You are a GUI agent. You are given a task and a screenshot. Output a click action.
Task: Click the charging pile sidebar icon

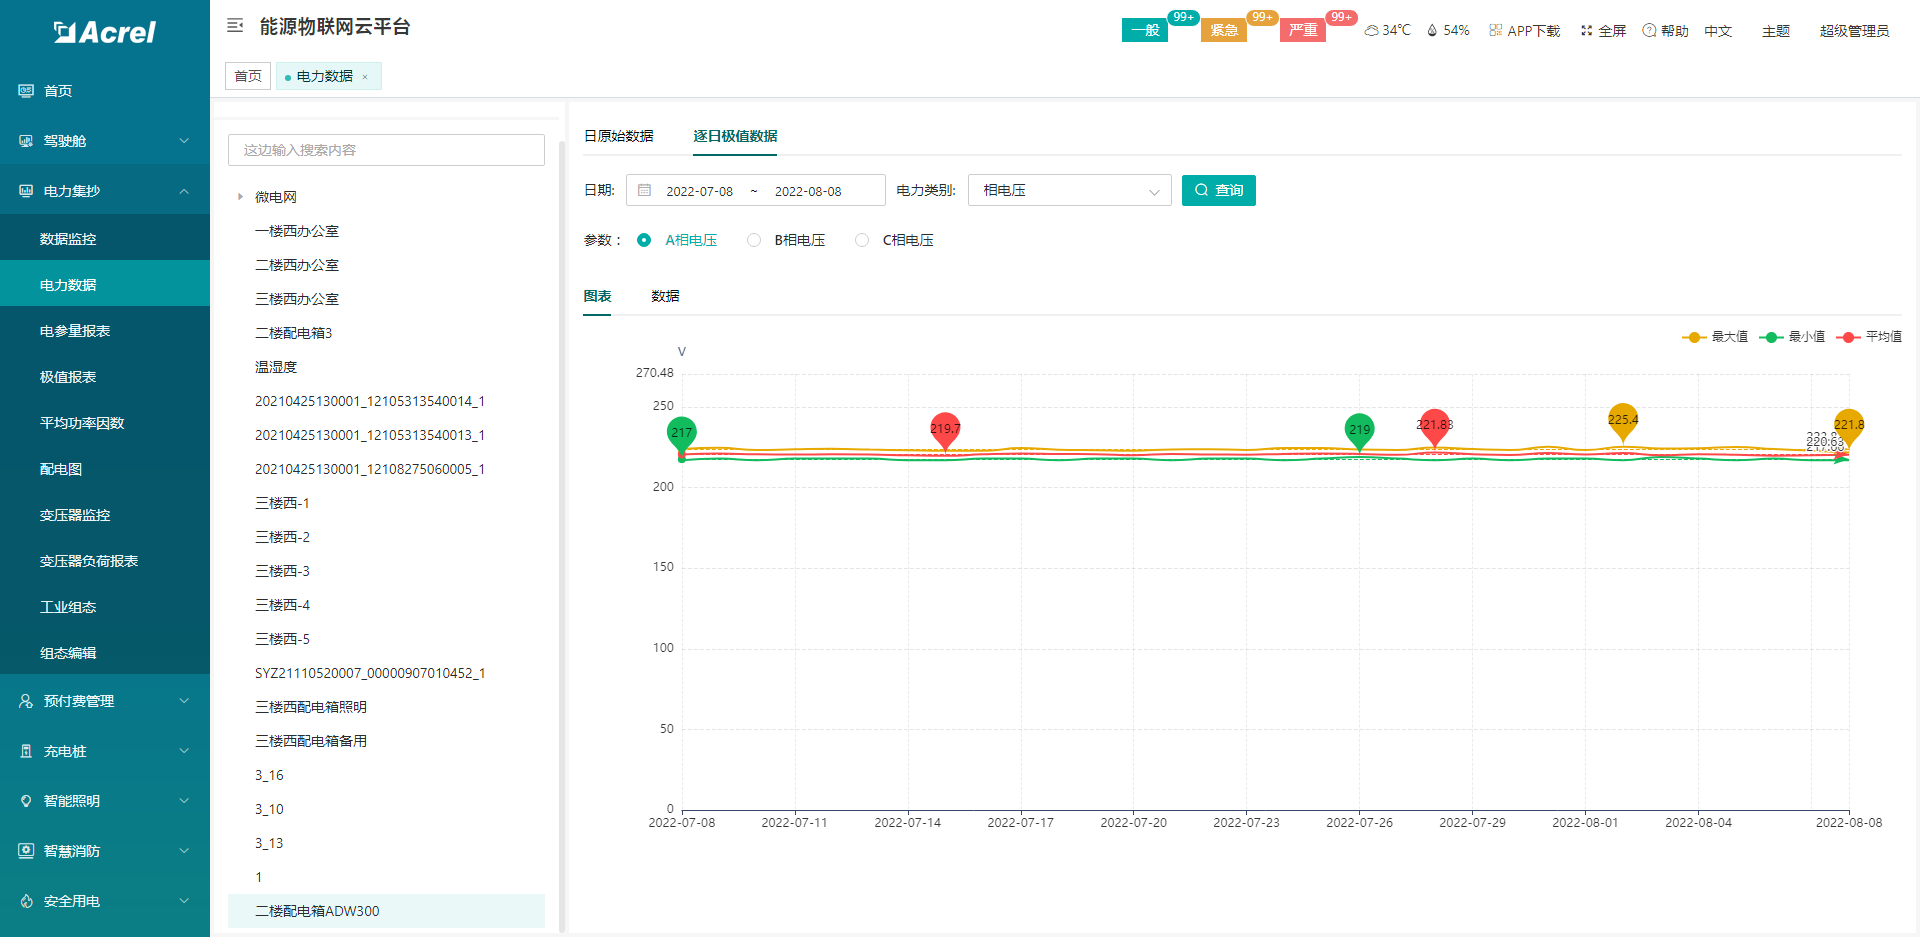pos(27,751)
